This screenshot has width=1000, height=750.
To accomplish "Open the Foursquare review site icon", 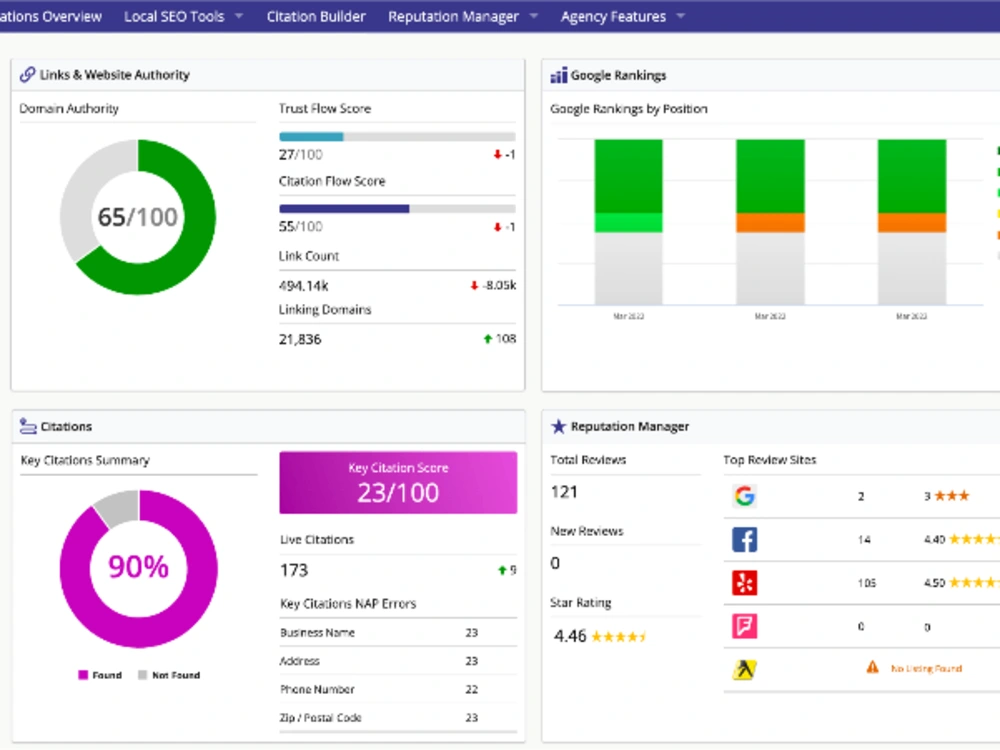I will pos(744,626).
